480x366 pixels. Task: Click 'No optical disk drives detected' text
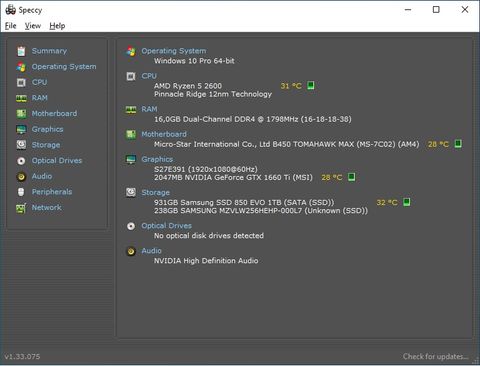(x=209, y=236)
